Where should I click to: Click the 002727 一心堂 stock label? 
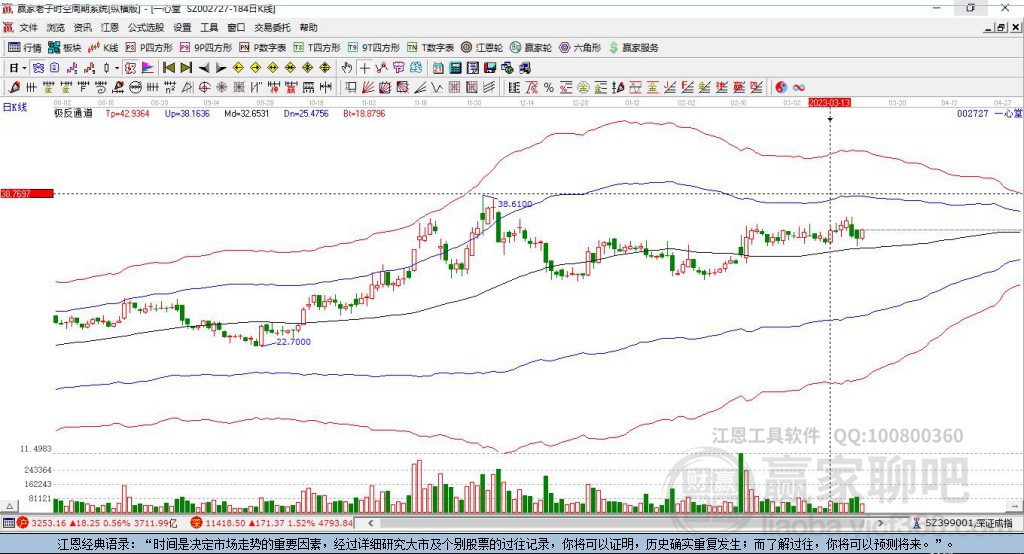click(989, 113)
